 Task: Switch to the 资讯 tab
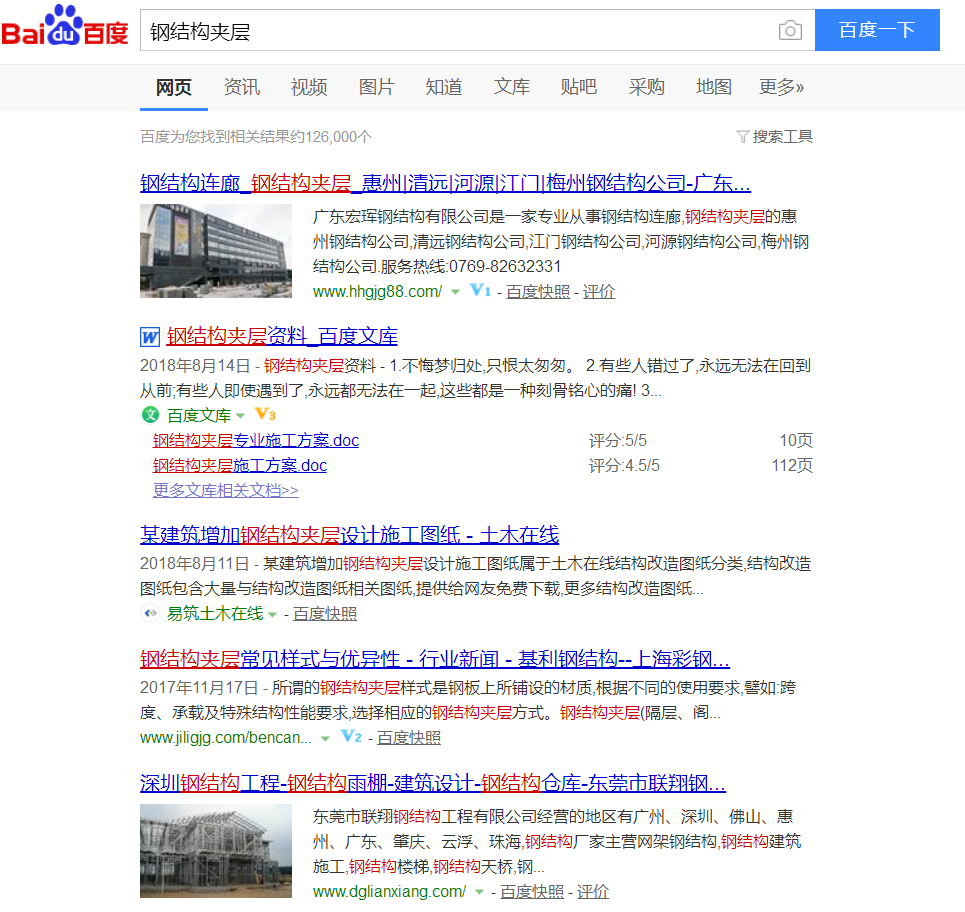(241, 87)
